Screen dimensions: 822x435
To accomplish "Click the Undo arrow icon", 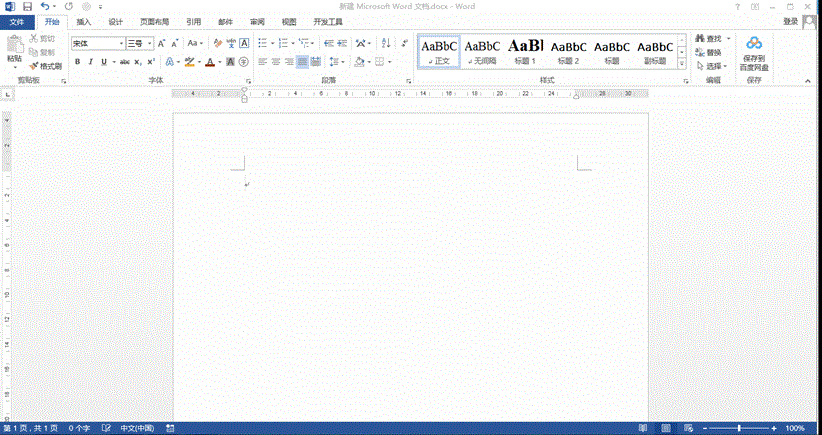I will [45, 6].
